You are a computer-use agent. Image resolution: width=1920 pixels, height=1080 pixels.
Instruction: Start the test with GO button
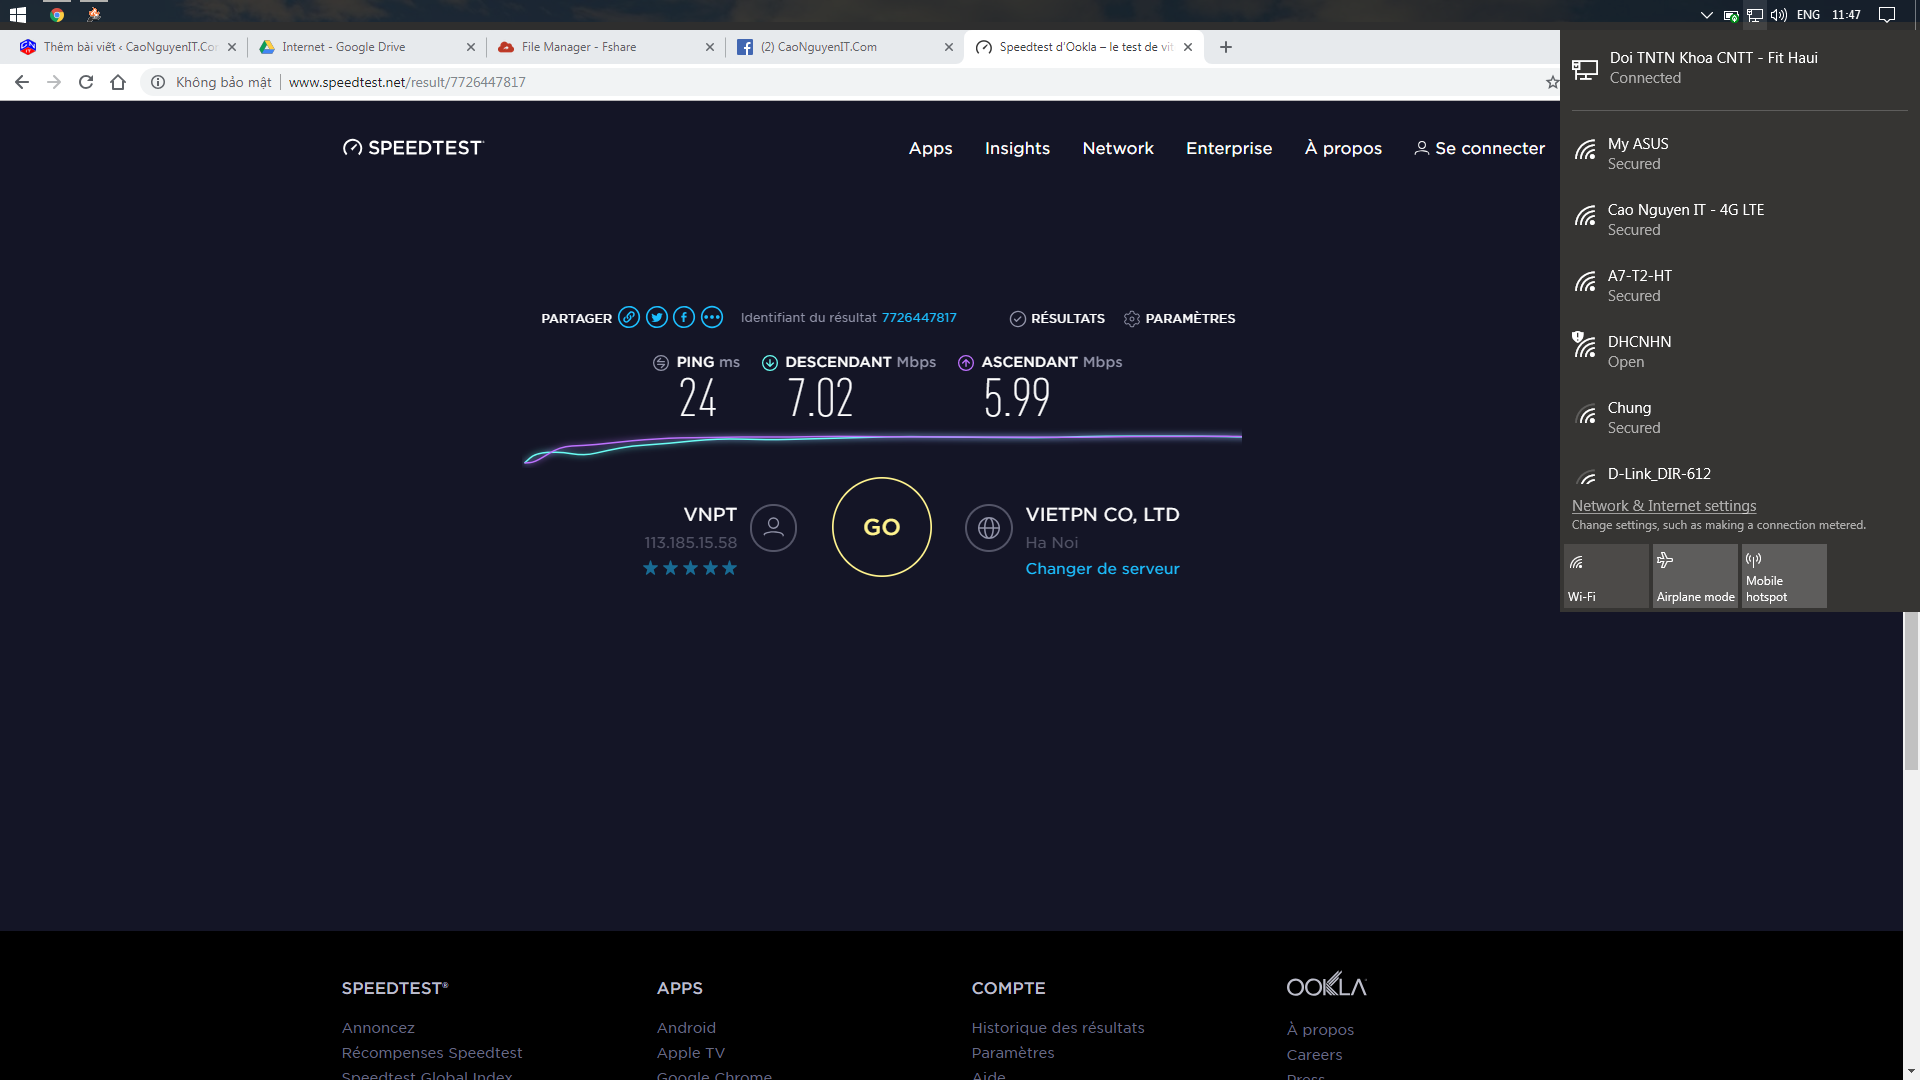(x=881, y=527)
